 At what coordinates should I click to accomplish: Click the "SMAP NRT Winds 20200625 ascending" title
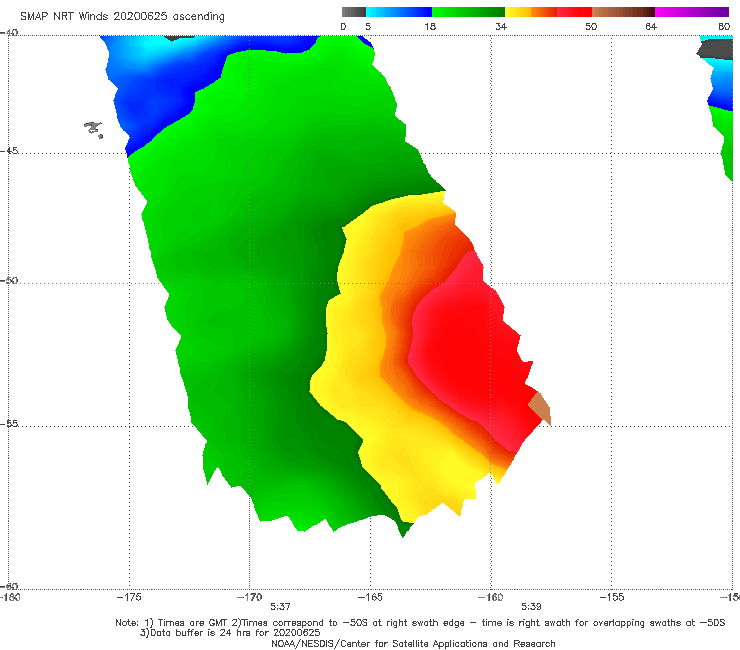tap(122, 16)
